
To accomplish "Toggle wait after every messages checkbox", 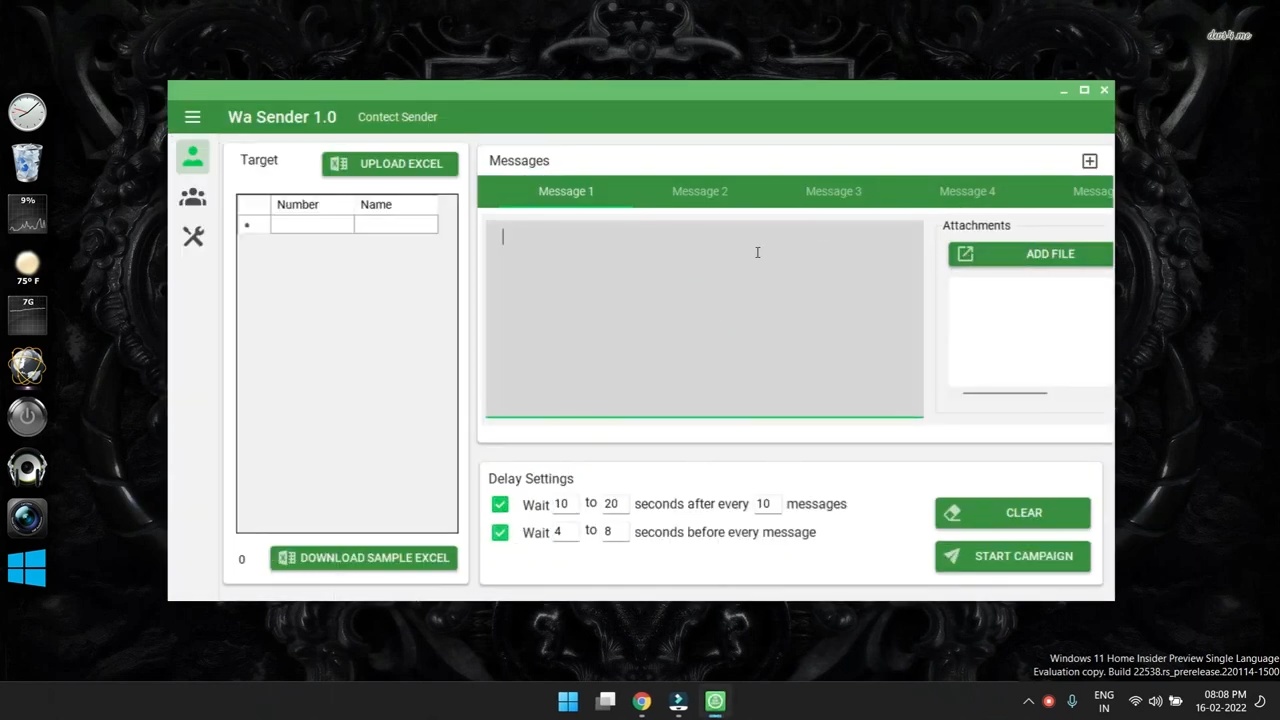I will [500, 504].
